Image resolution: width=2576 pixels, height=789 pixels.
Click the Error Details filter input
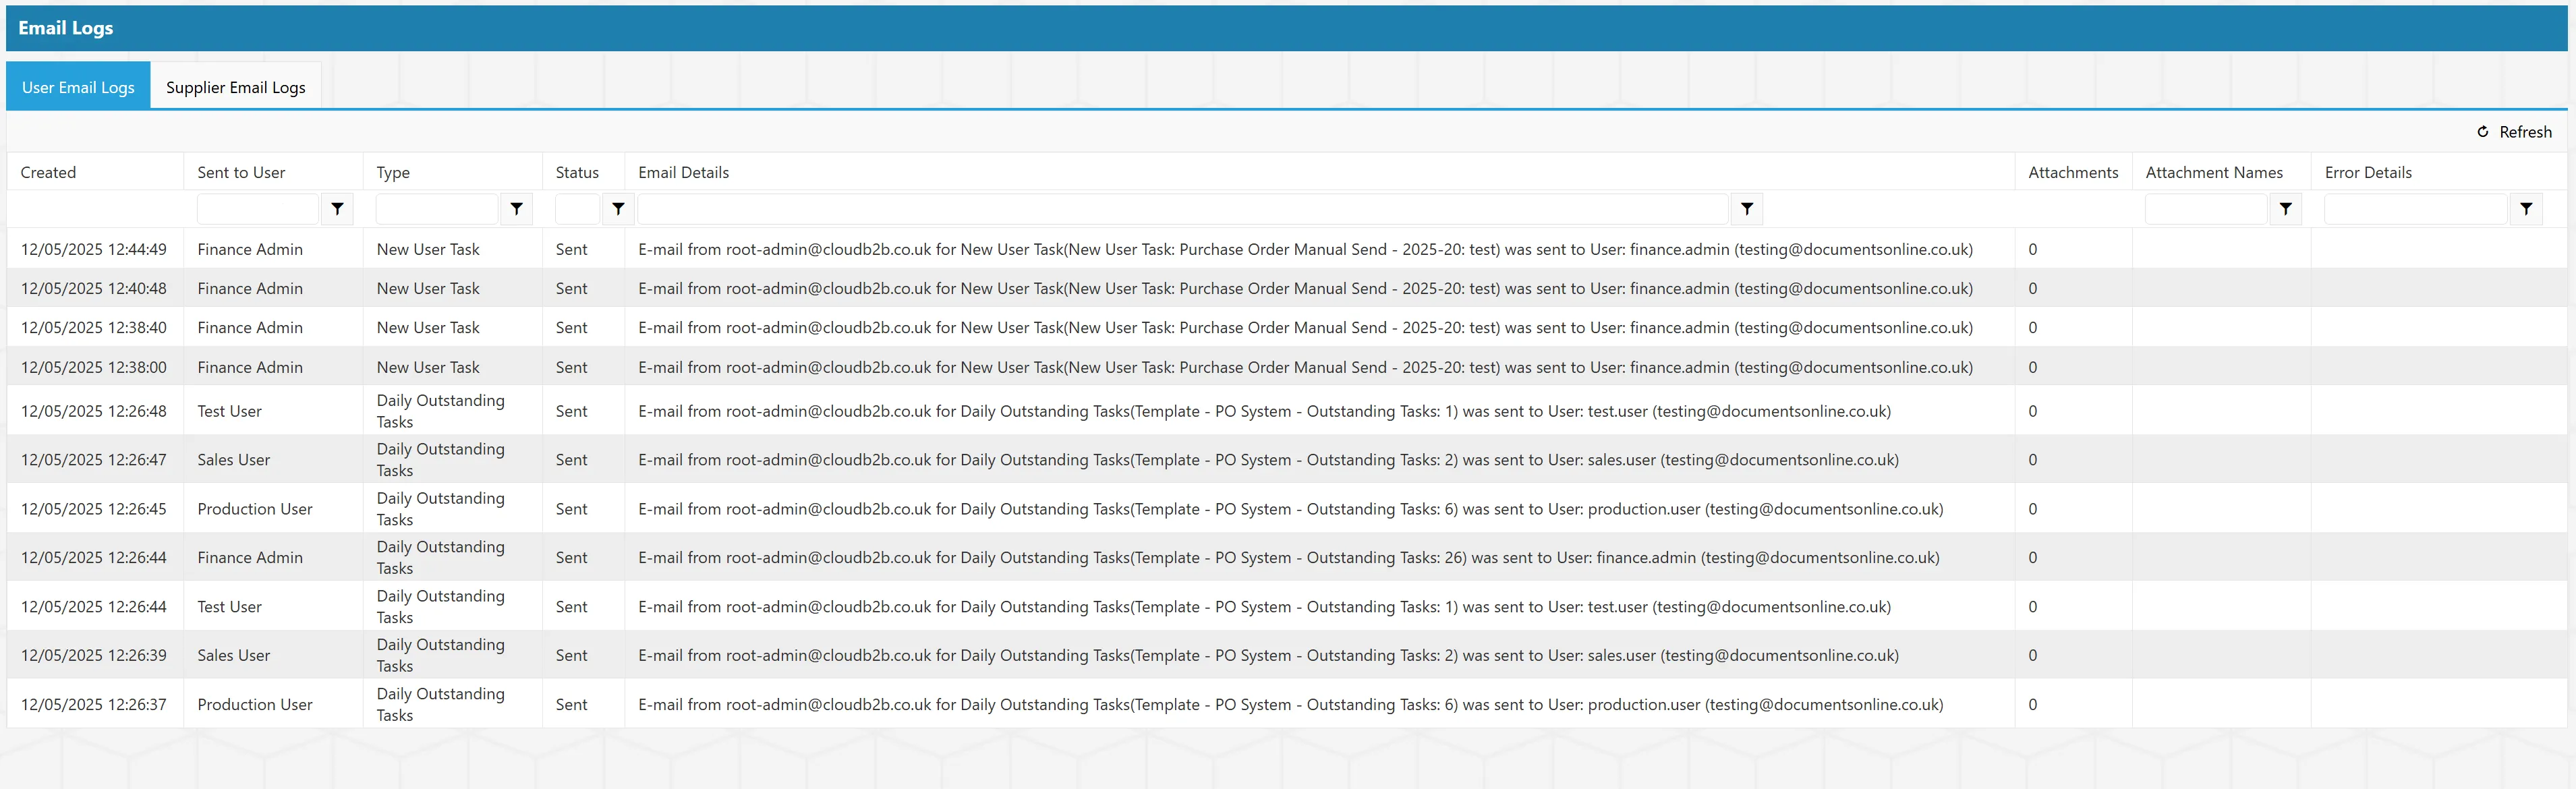2416,209
